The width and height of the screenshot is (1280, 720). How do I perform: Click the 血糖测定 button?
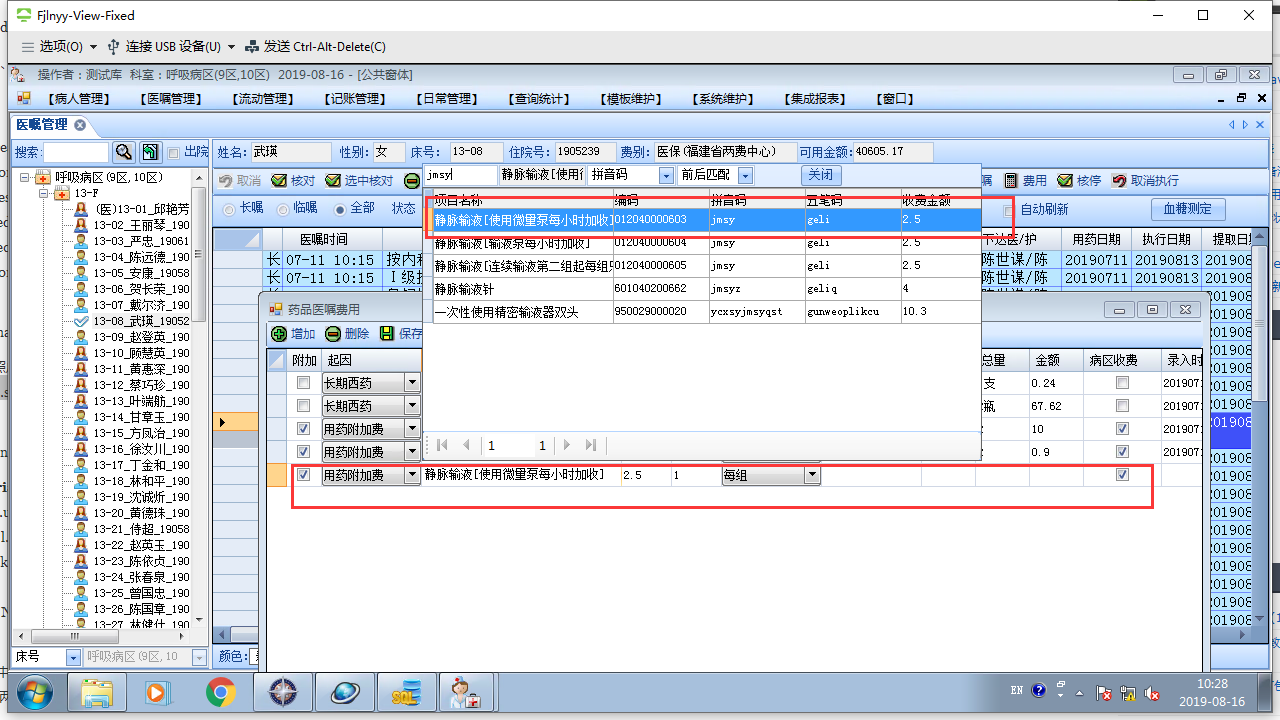click(1188, 209)
